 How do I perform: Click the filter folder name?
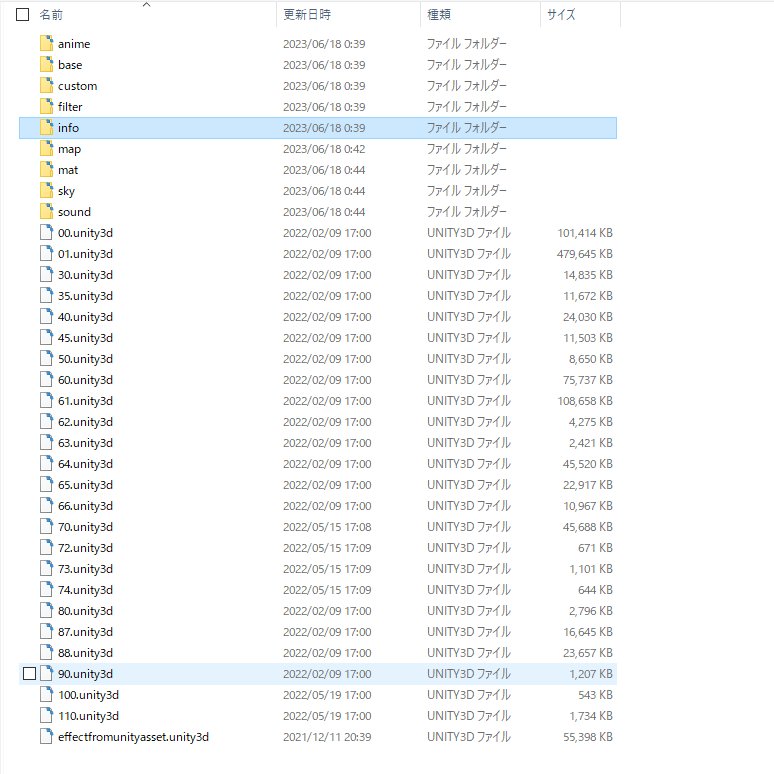click(70, 107)
